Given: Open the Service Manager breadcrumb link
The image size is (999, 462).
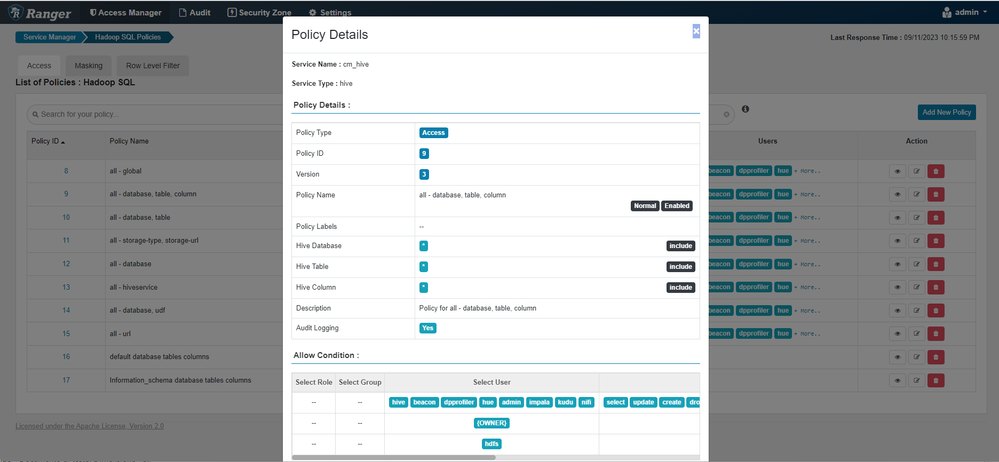Looking at the screenshot, I should coord(48,37).
